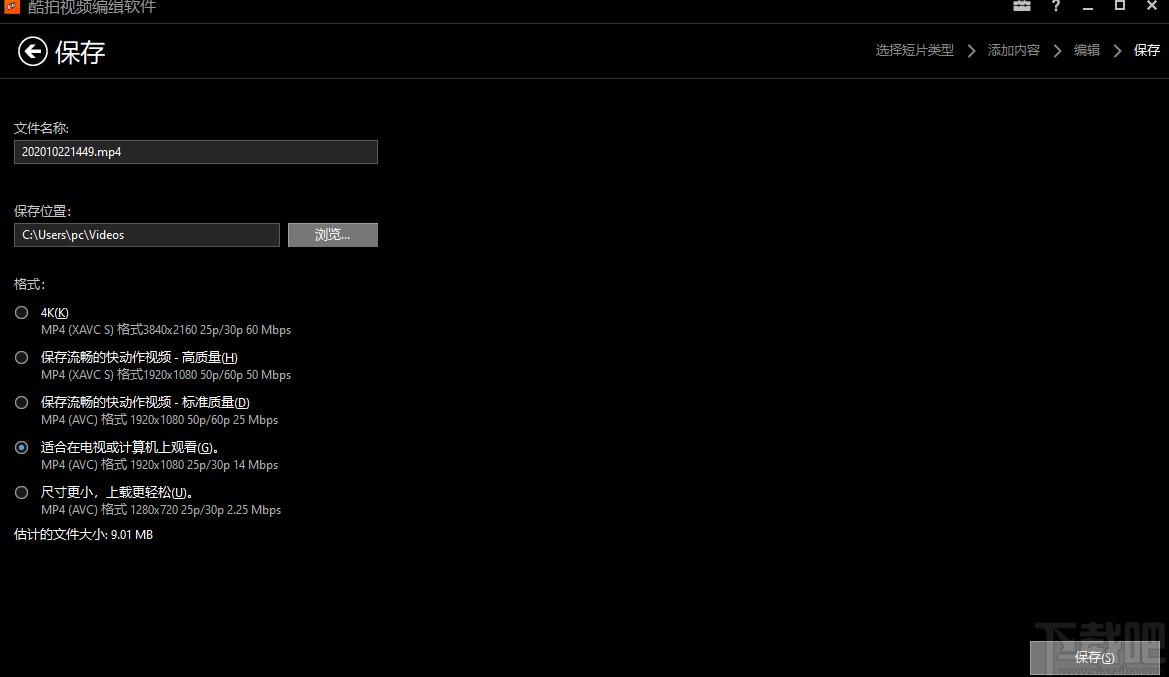1169x677 pixels.
Task: Open help via the question mark icon
Action: click(x=1056, y=6)
